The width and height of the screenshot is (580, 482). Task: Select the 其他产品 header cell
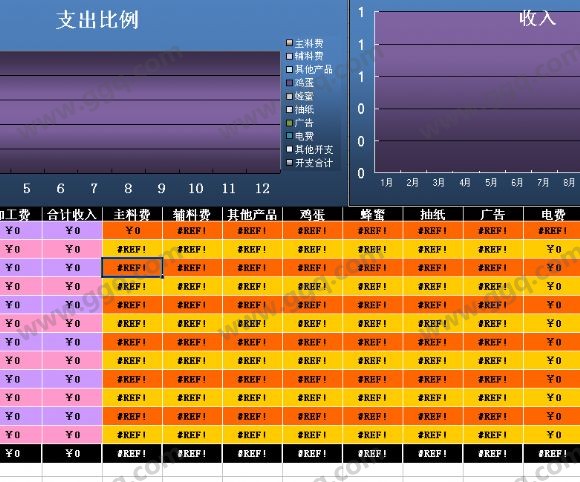coord(252,215)
